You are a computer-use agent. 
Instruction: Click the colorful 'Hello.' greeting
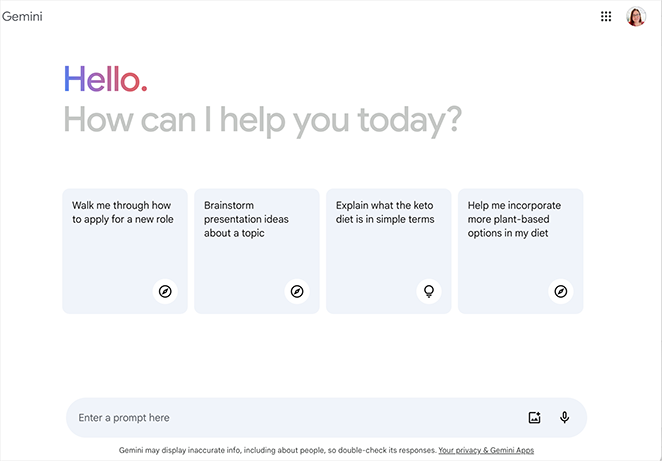click(x=105, y=79)
